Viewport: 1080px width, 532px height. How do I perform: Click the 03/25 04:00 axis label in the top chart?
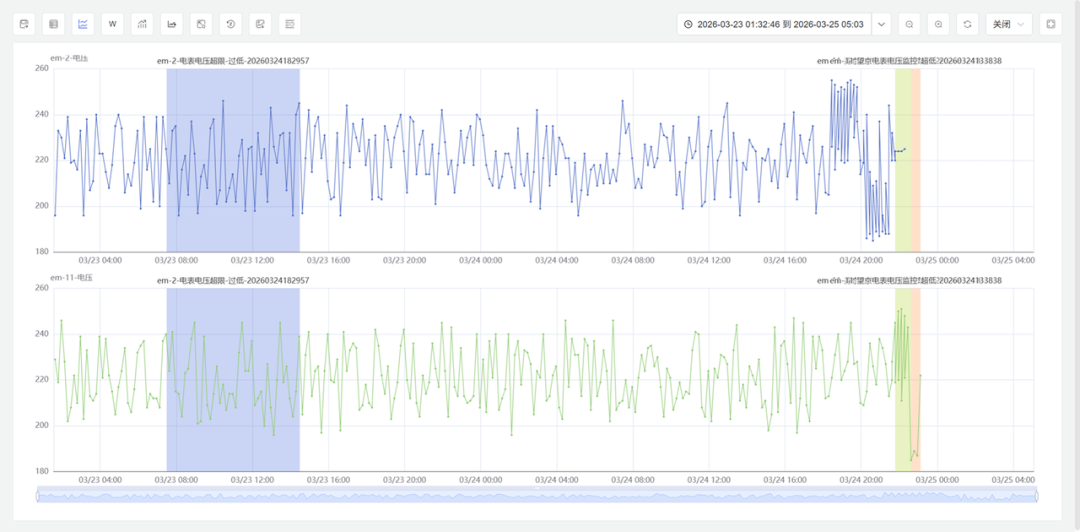(x=1013, y=260)
